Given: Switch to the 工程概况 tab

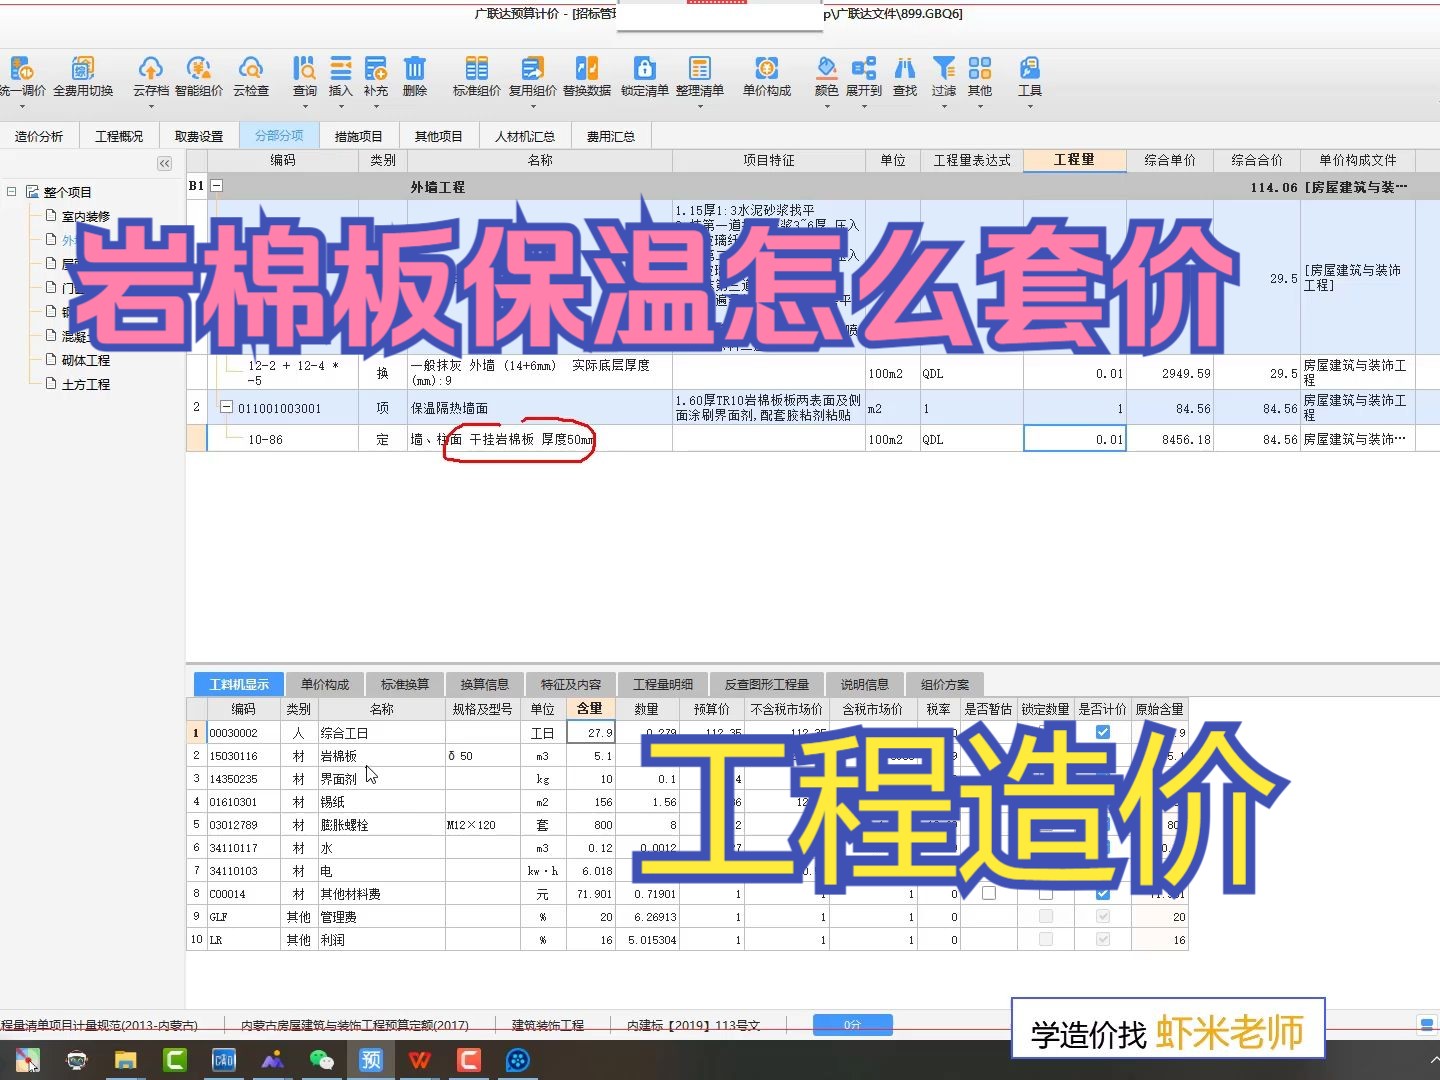Looking at the screenshot, I should (119, 136).
